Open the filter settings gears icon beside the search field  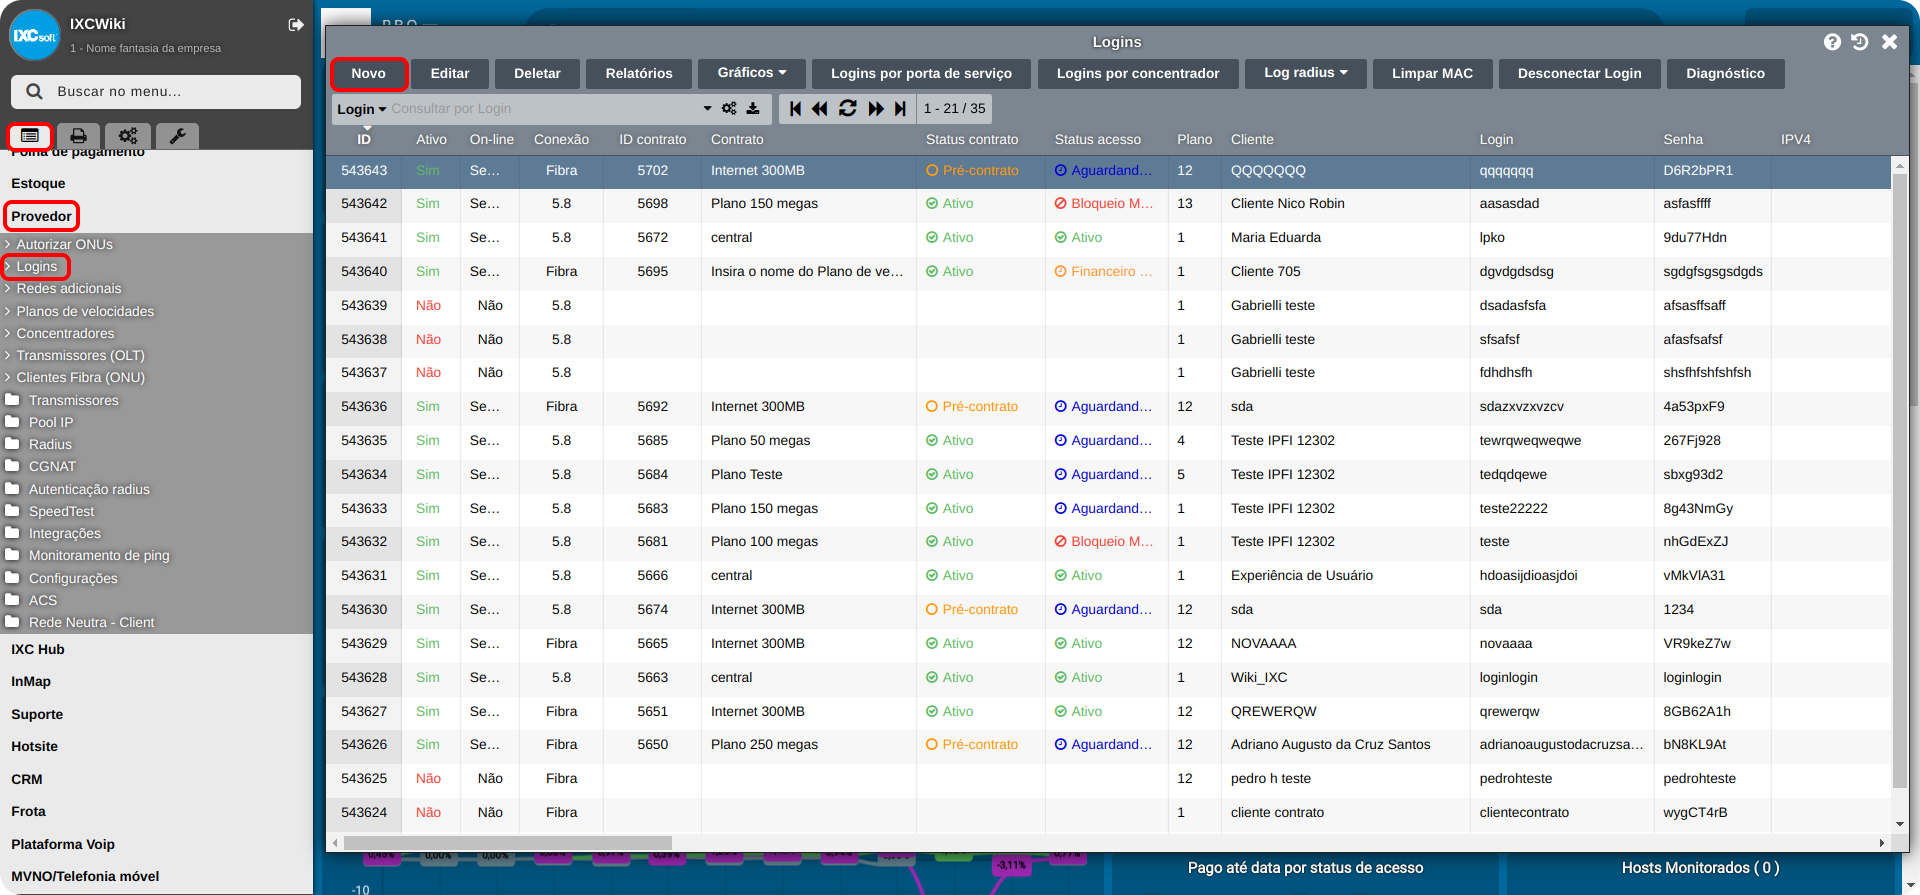click(729, 109)
